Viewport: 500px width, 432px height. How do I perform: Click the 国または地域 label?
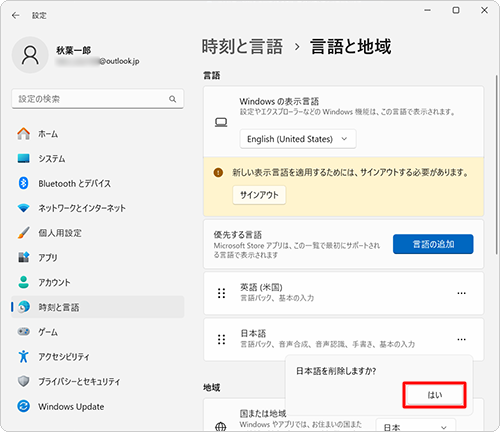tap(263, 414)
